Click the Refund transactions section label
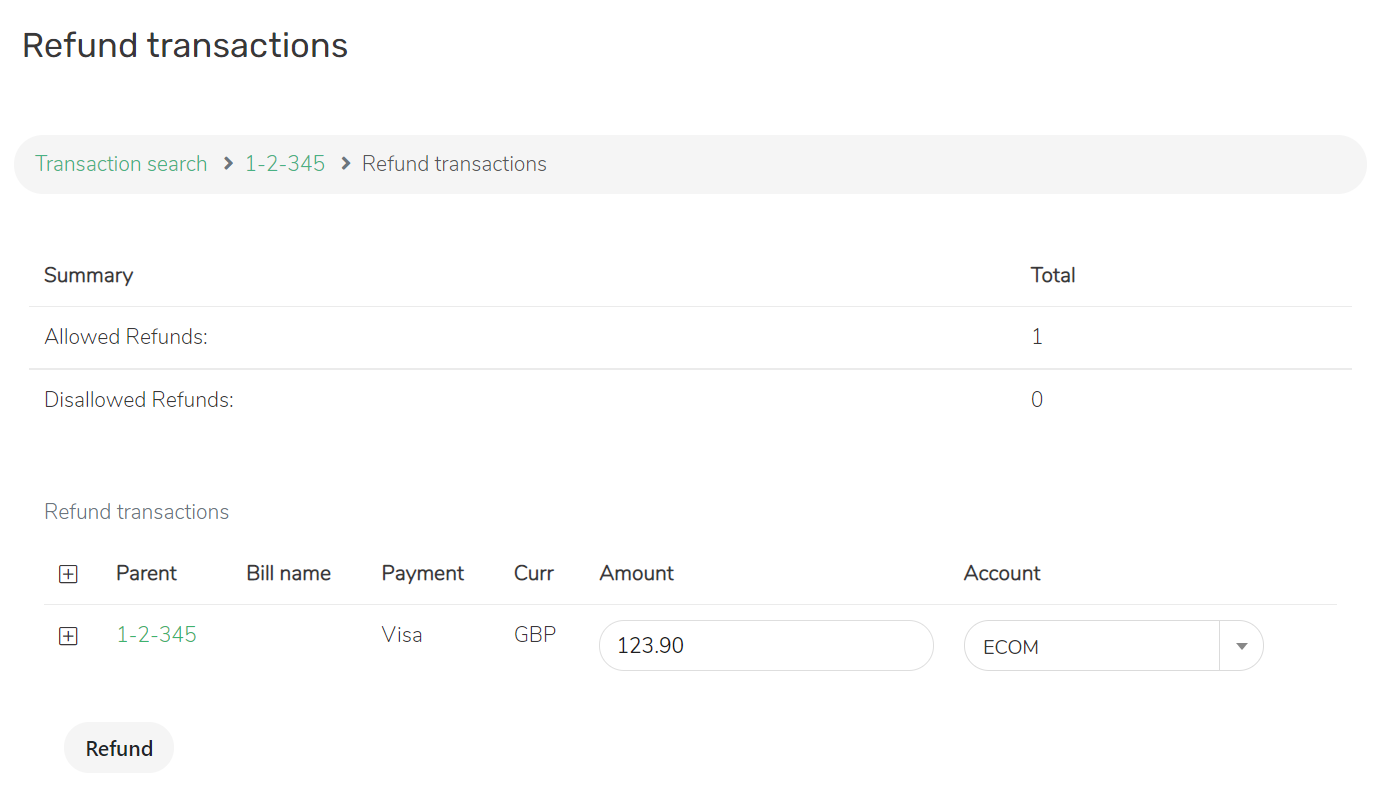 [x=137, y=511]
